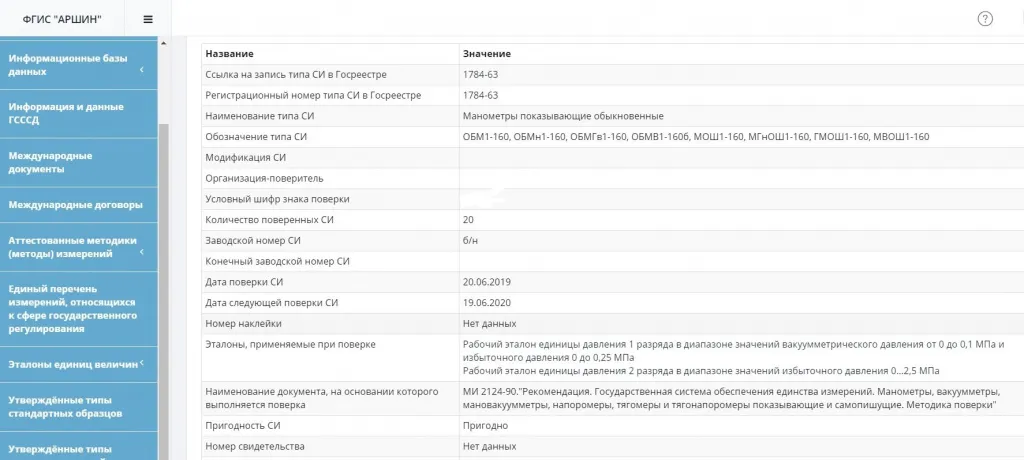Screen dimensions: 1024x460
Task: Click the Значение column header
Action: pos(487,53)
